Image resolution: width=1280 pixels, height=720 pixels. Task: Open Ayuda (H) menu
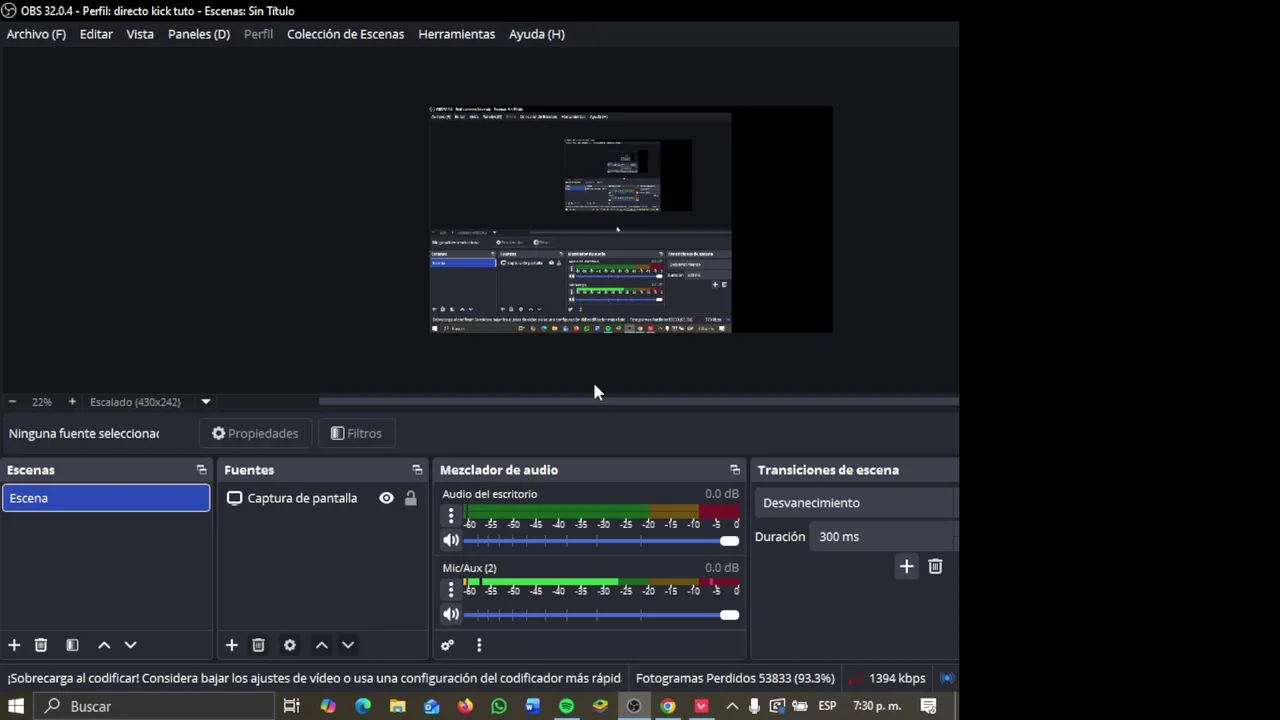(537, 34)
